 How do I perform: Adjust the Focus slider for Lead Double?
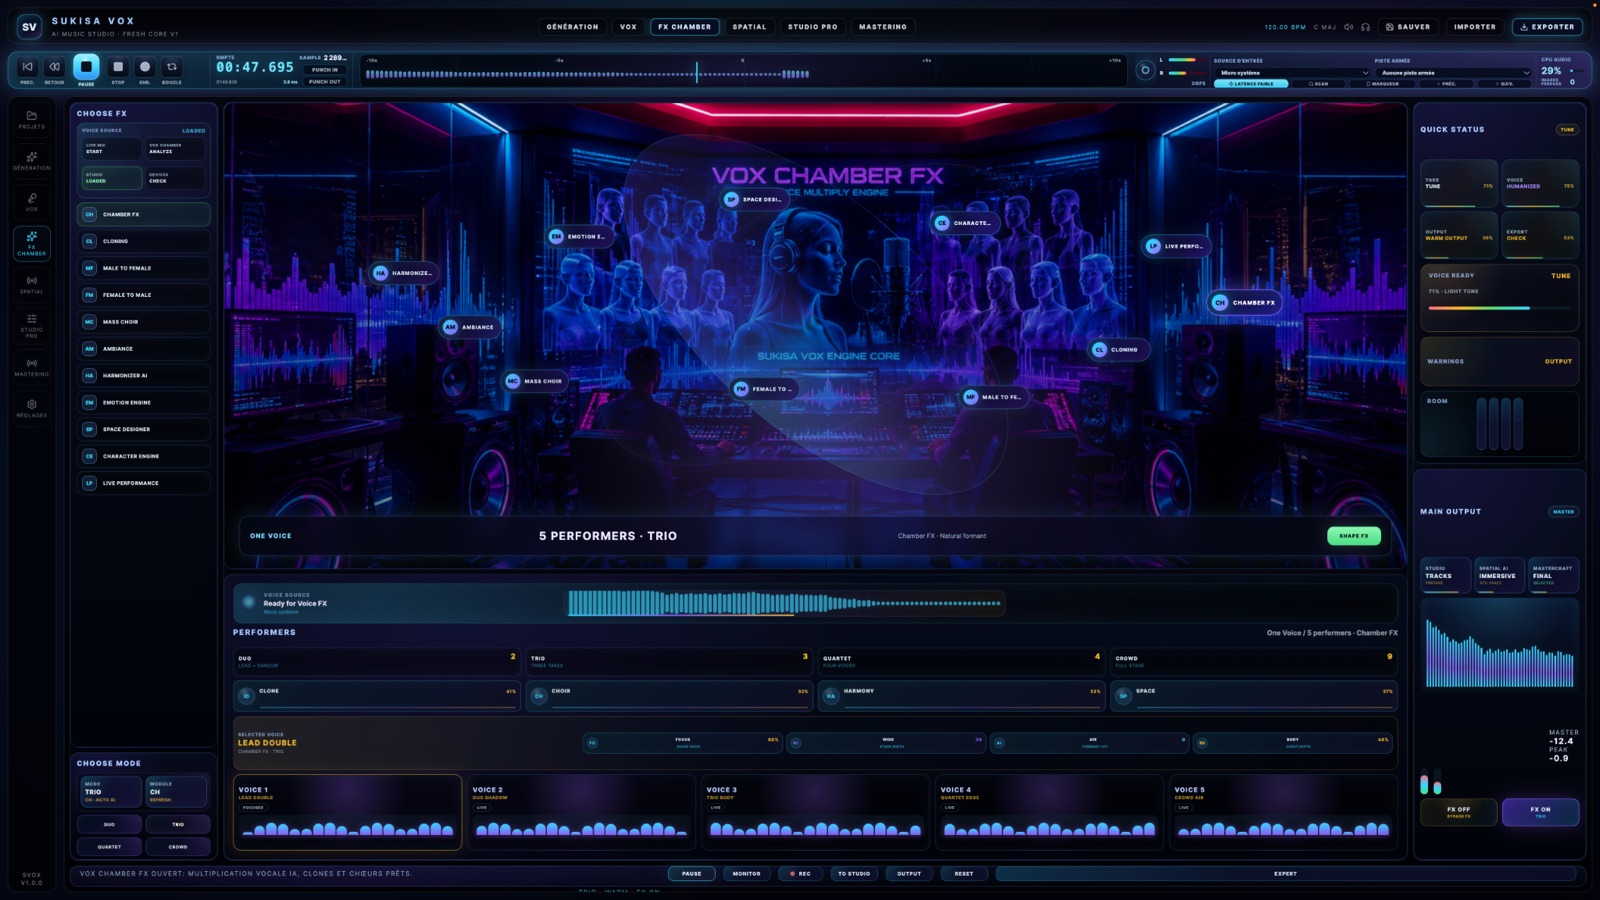coord(682,743)
